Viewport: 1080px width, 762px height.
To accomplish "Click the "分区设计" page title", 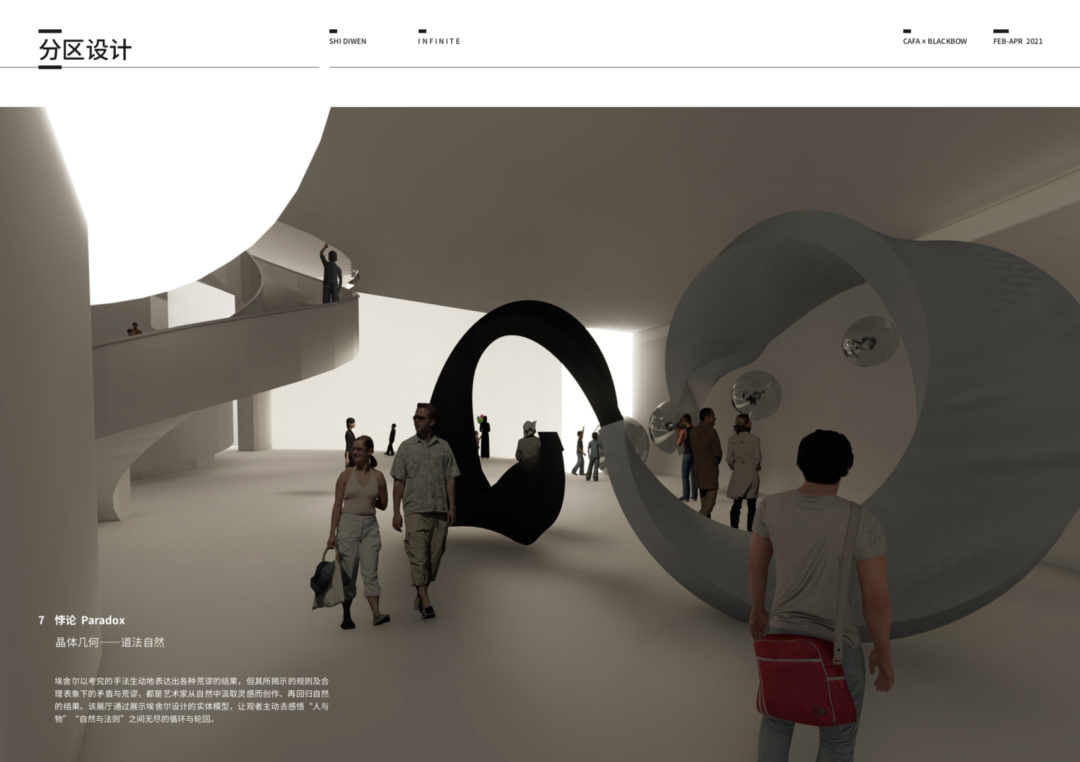I will (85, 50).
